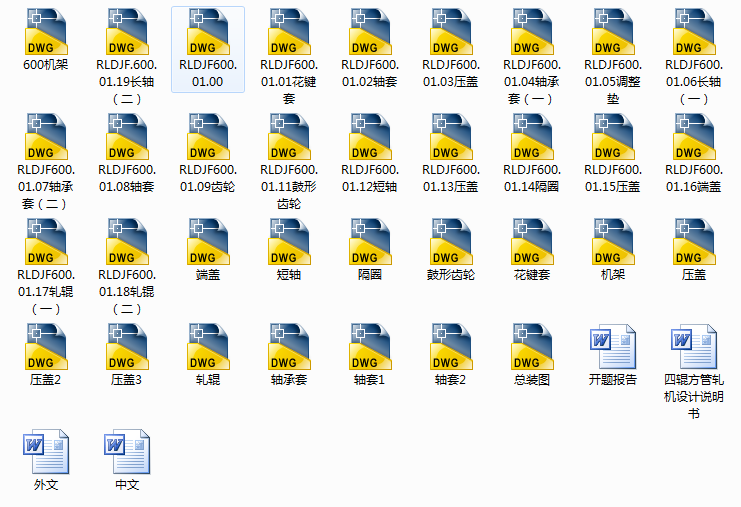The image size is (741, 507).
Task: Select 四辊方管轧机设计说明书 Word document icon
Action: (694, 346)
